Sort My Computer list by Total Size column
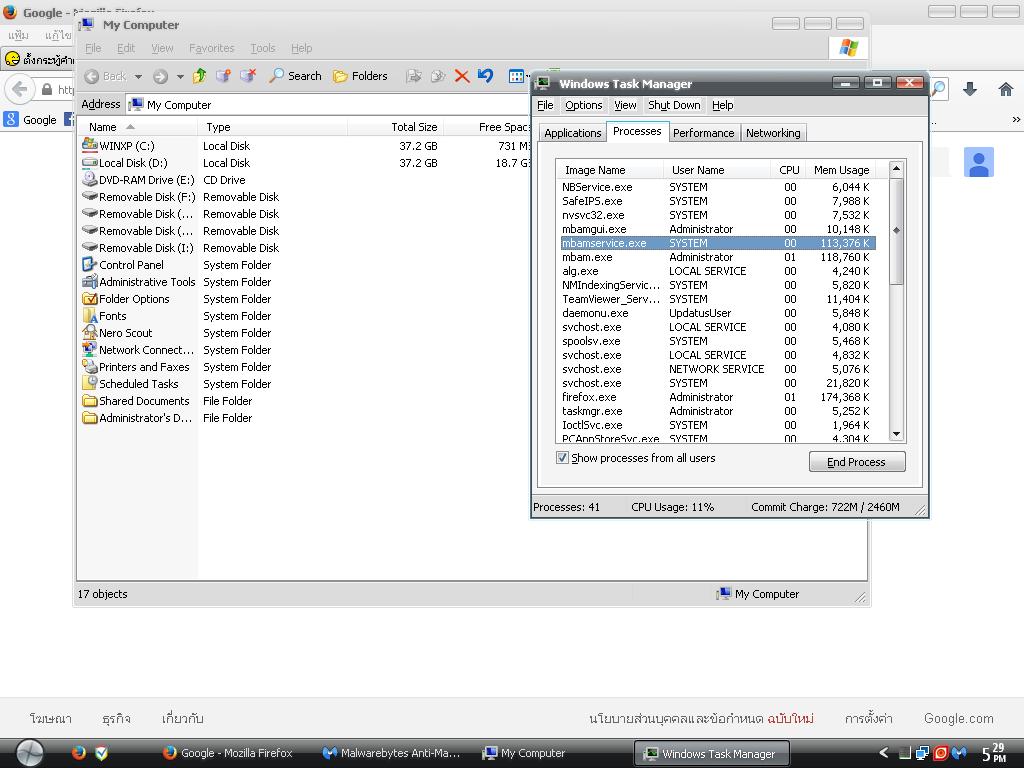The image size is (1024, 768). click(396, 127)
